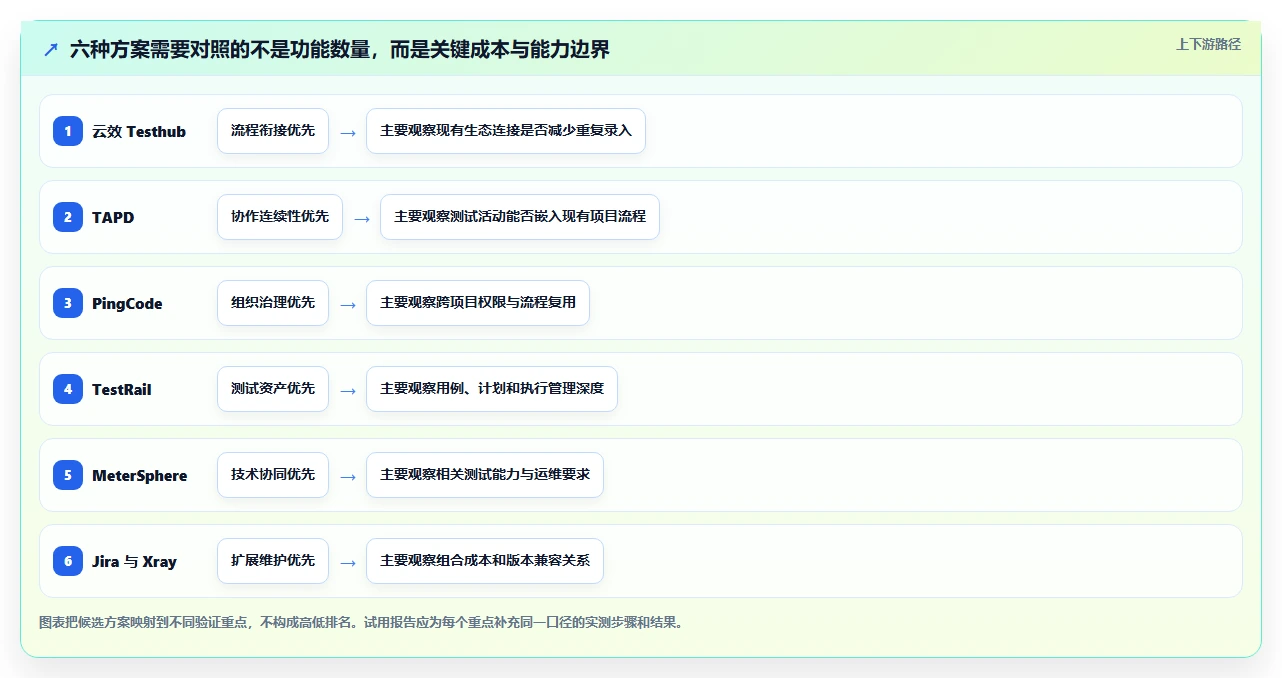Click the footnote starting 图表把候选方案映射到不同验证重点
The image size is (1282, 678).
pos(361,622)
